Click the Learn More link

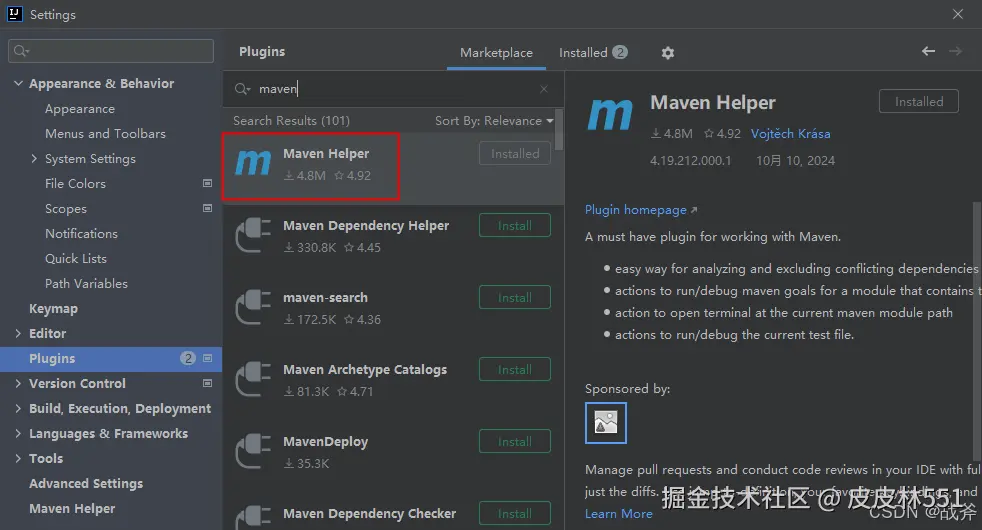(619, 514)
